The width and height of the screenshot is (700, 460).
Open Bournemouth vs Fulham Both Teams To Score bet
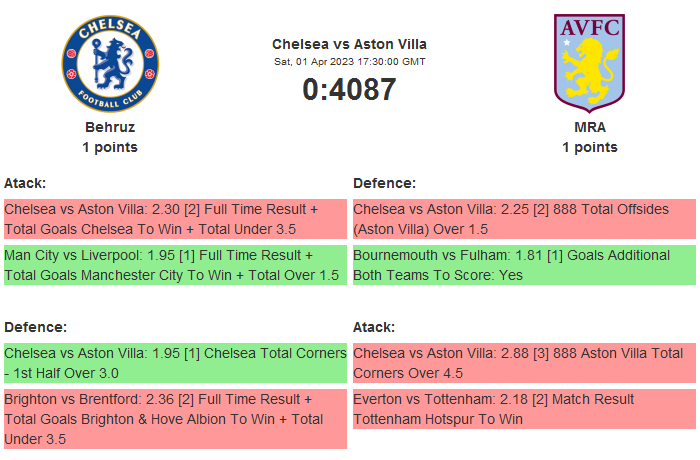[523, 265]
